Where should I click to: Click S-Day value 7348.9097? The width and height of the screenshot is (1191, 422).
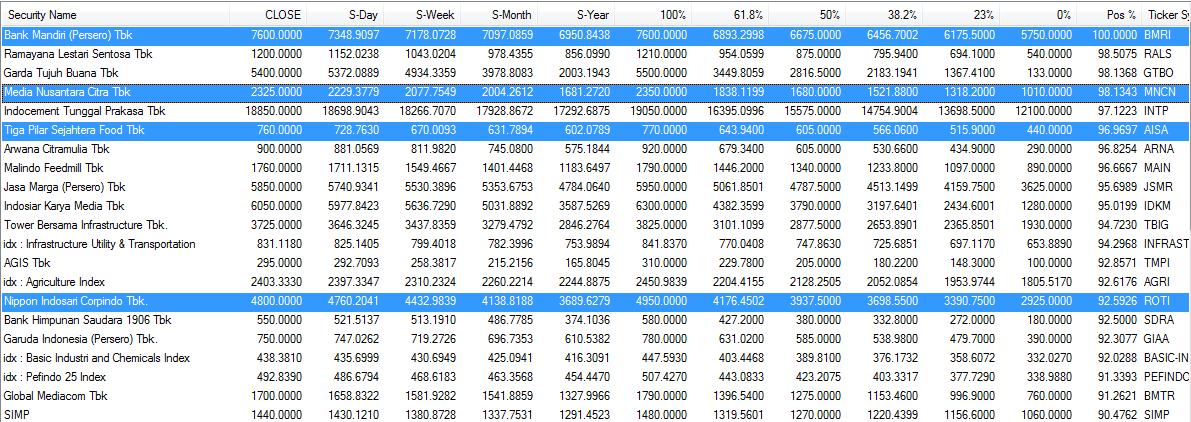pyautogui.click(x=355, y=35)
